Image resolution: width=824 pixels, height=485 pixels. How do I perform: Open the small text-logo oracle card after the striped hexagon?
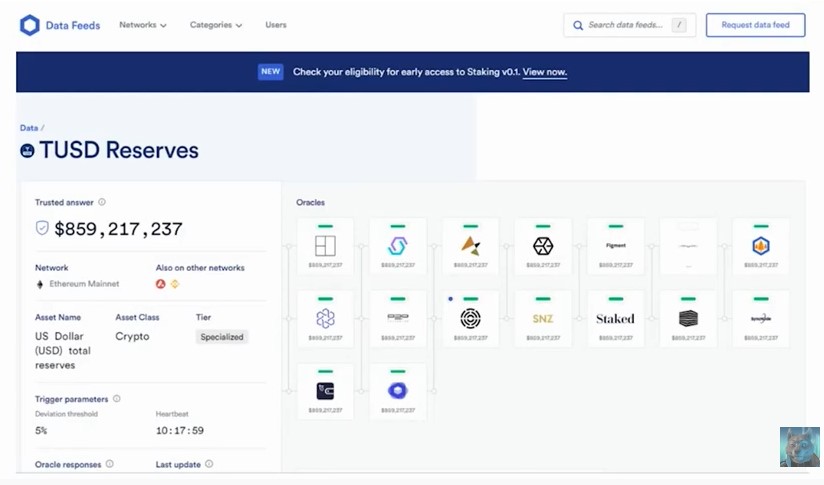pyautogui.click(x=760, y=318)
